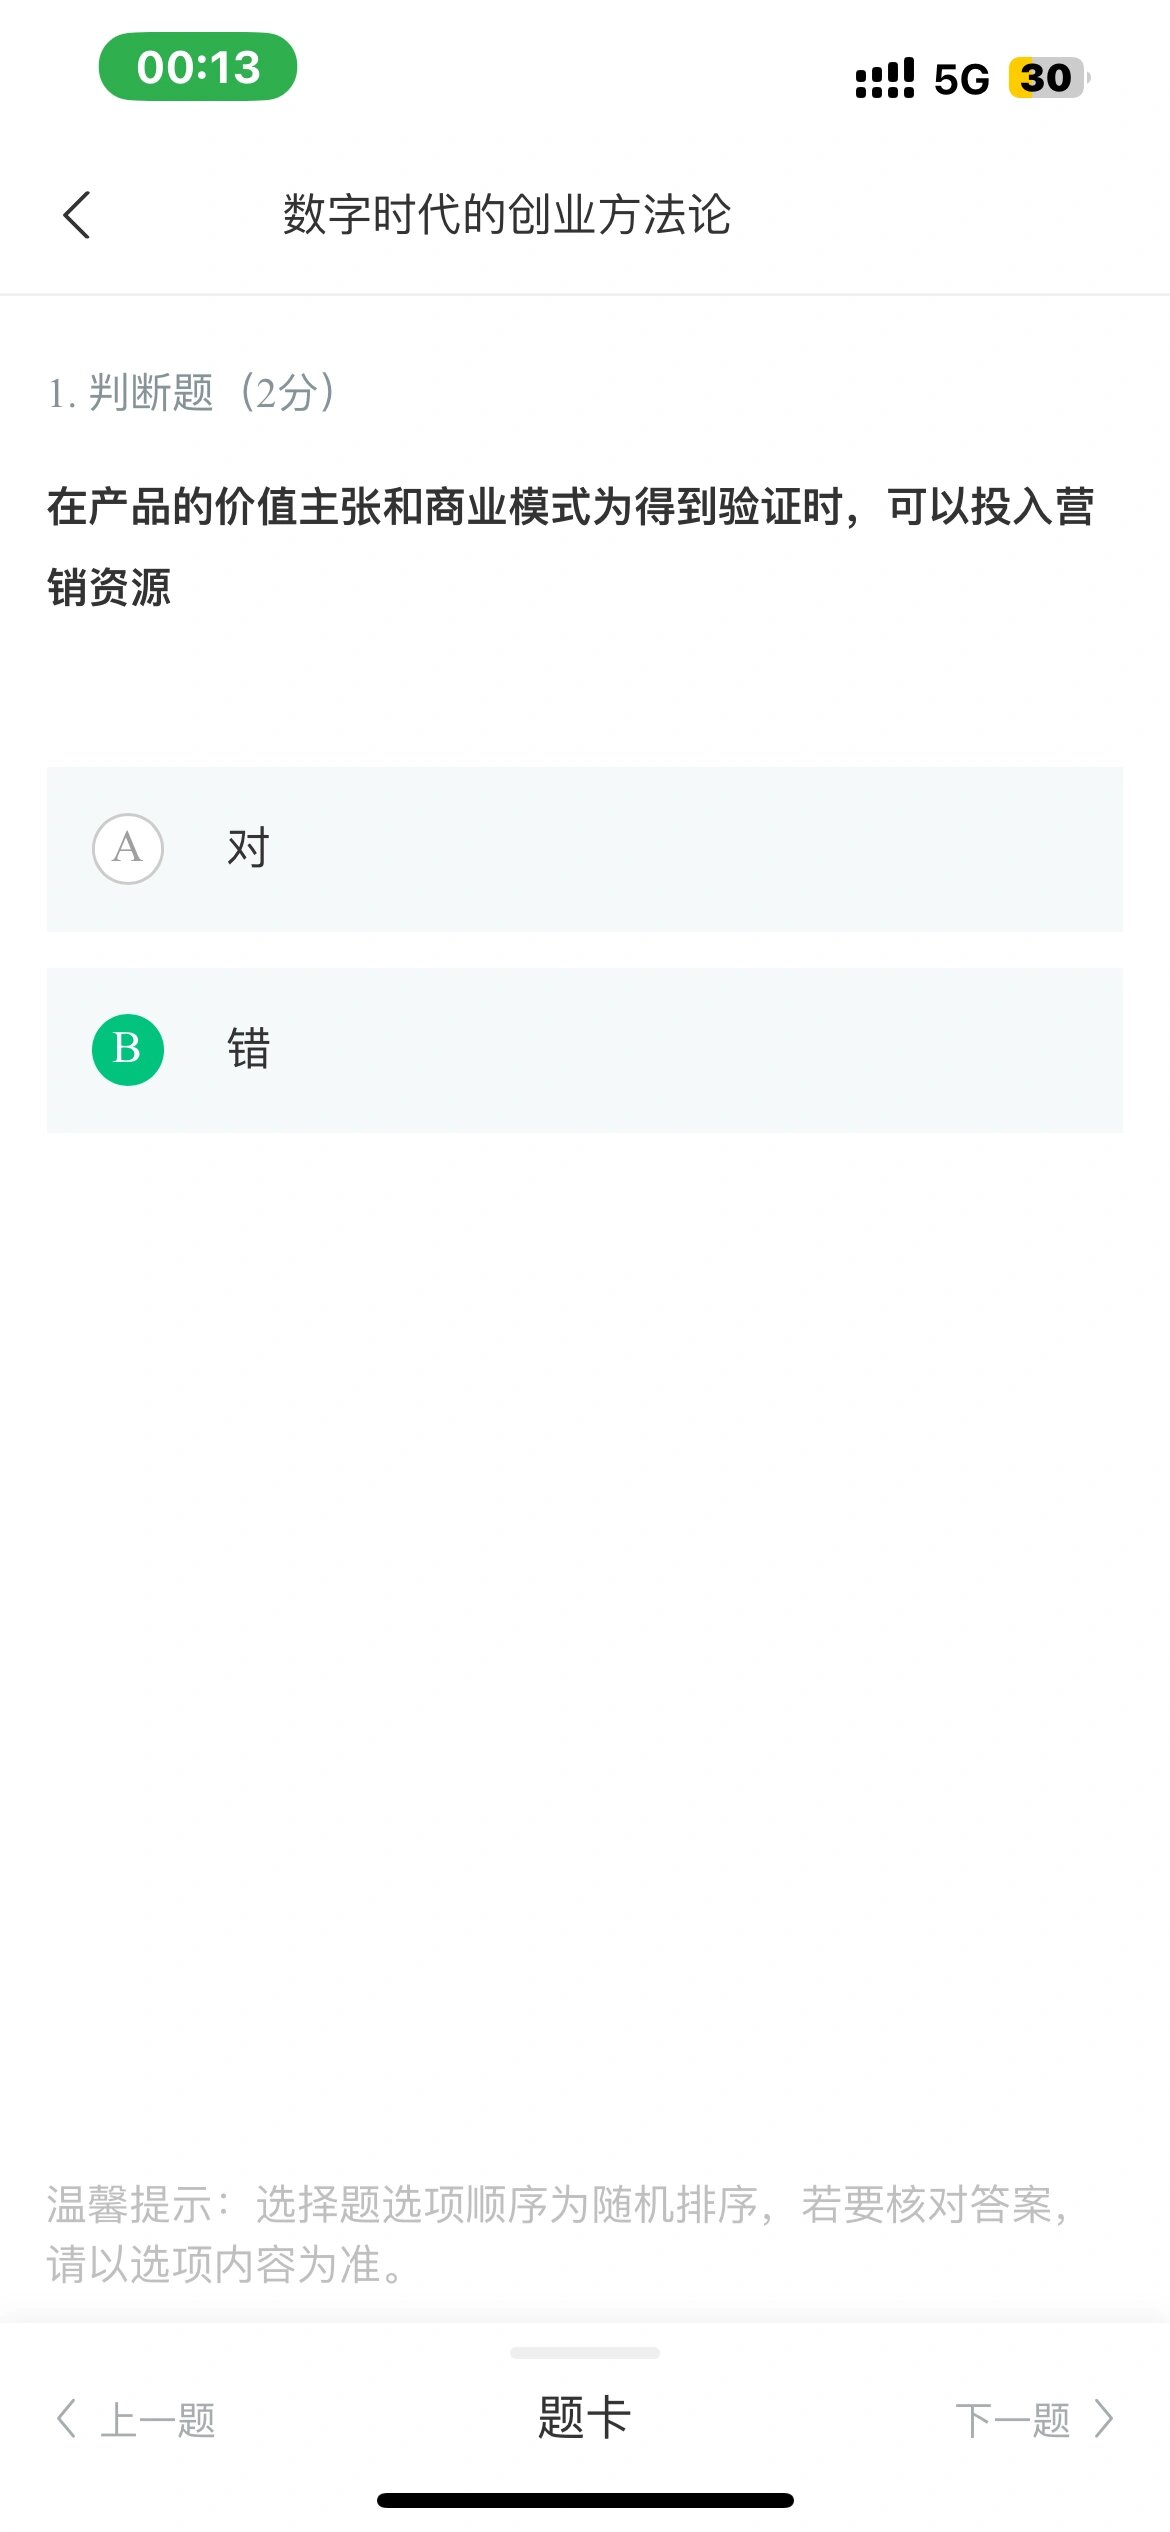The height and width of the screenshot is (2532, 1170).
Task: Choose the answer text 对
Action: pyautogui.click(x=248, y=849)
